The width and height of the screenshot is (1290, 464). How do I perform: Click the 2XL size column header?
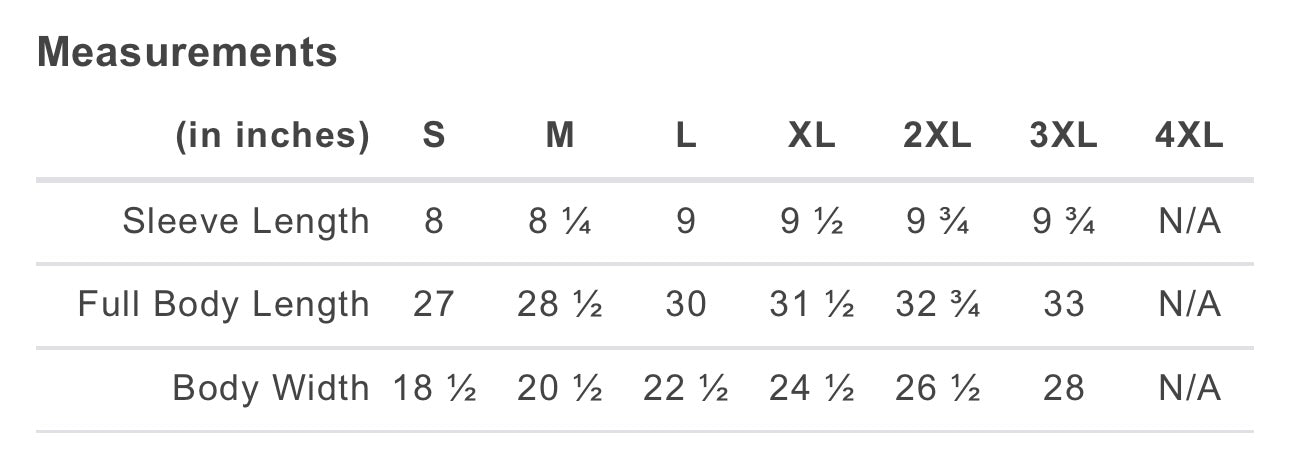937,135
